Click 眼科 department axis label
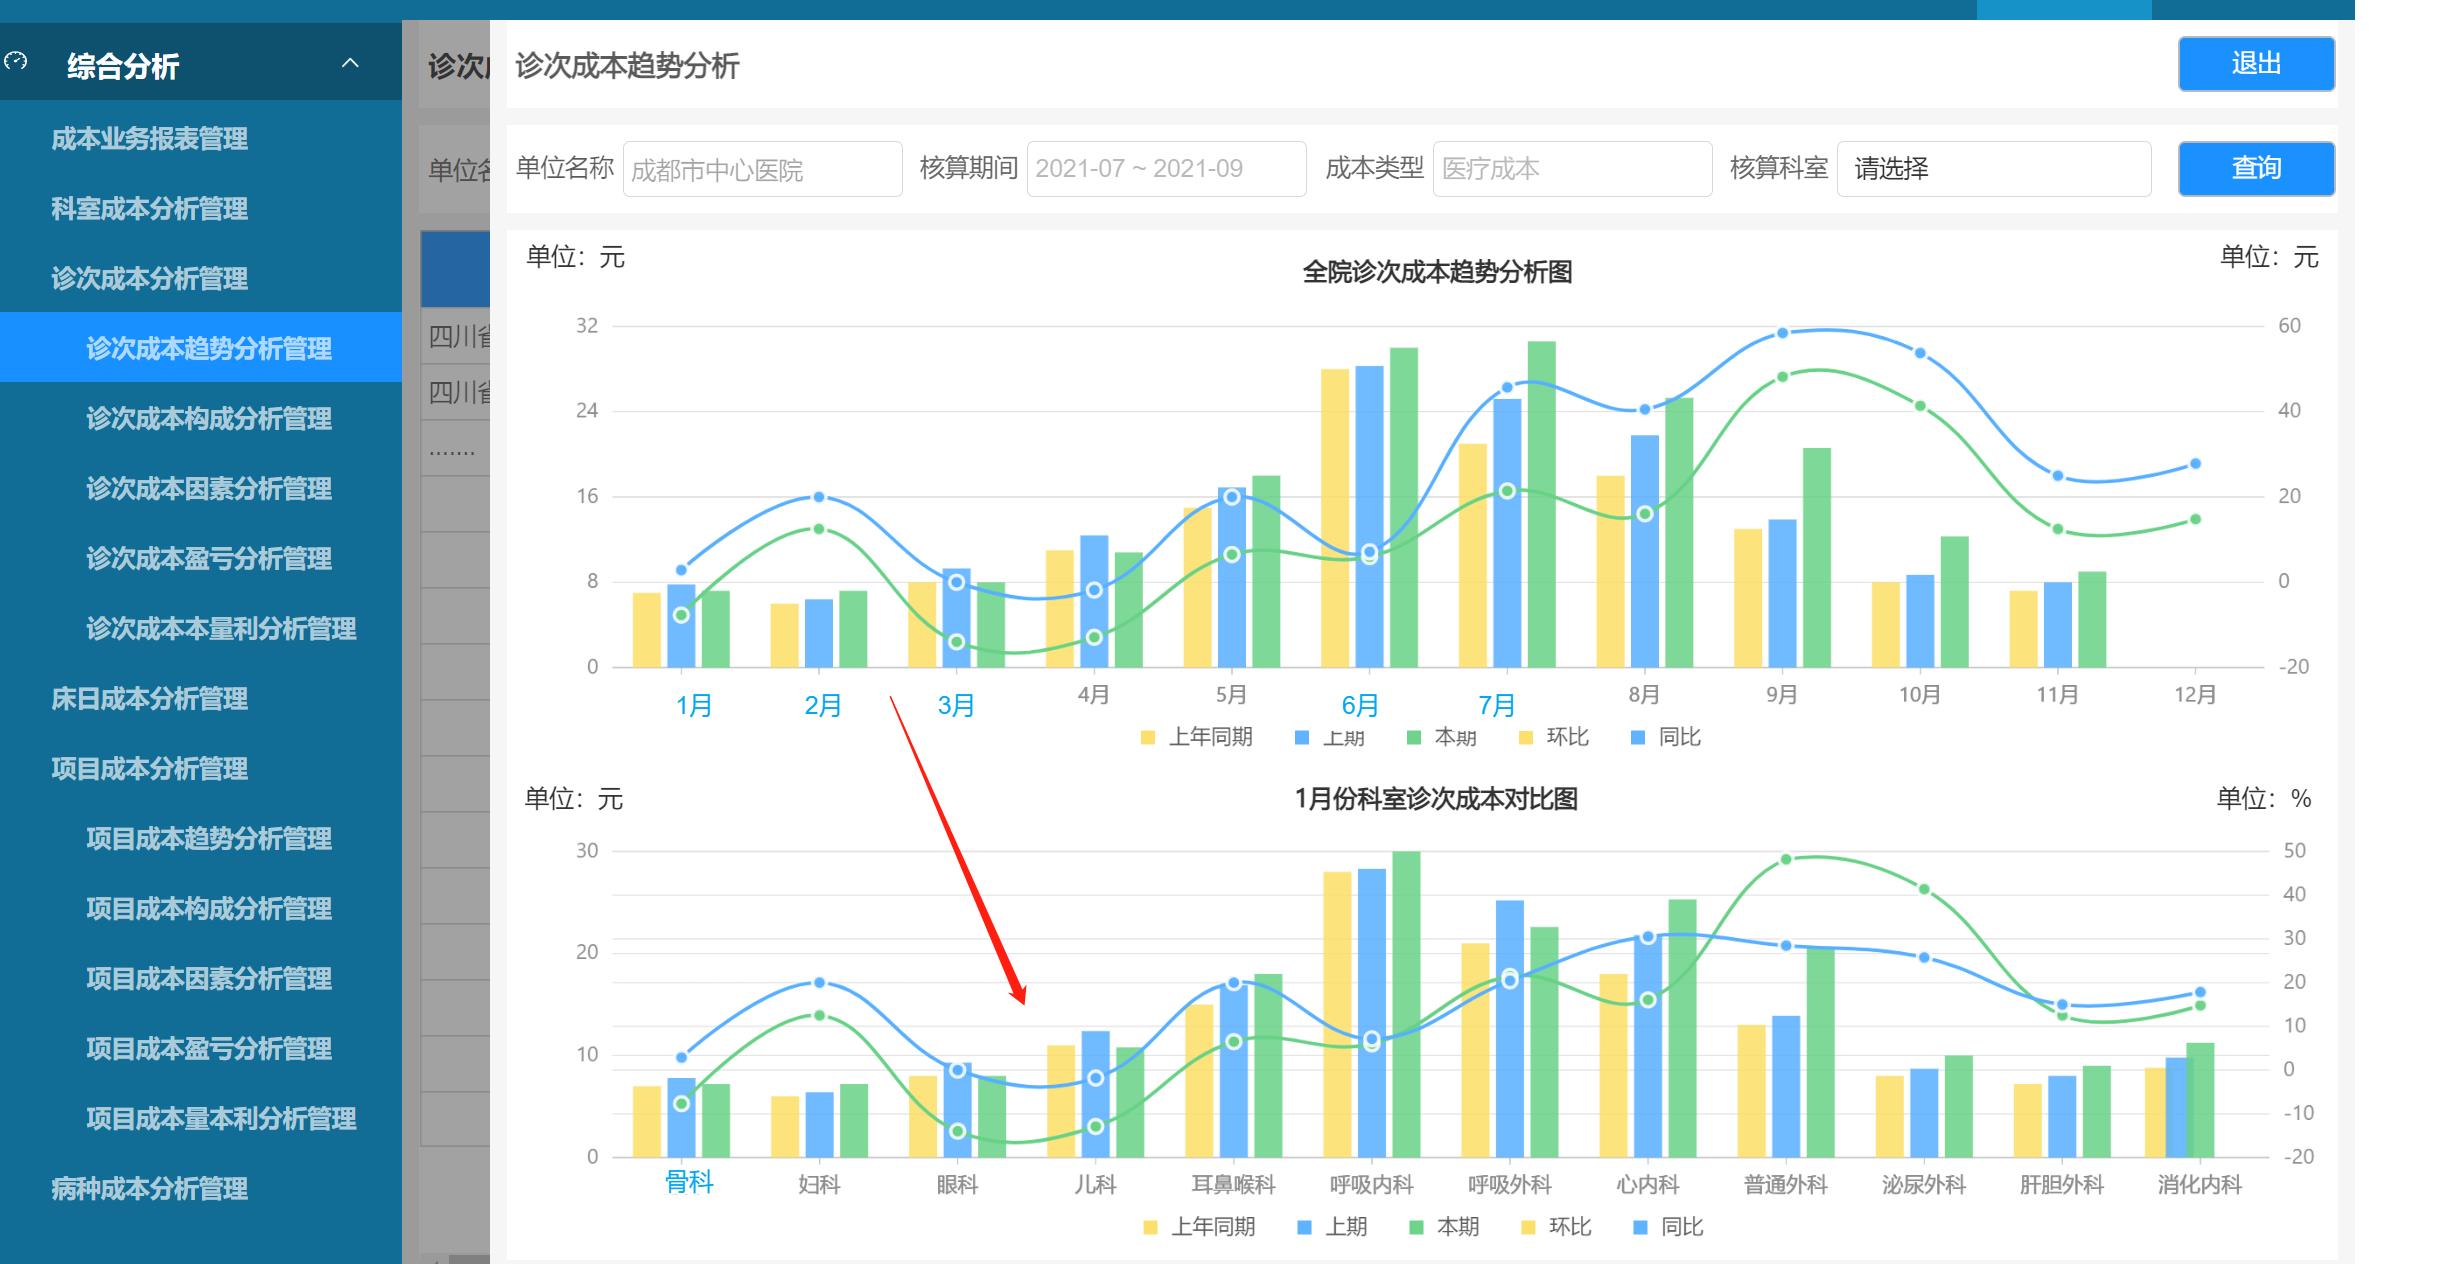Image resolution: width=2464 pixels, height=1264 pixels. click(x=957, y=1185)
